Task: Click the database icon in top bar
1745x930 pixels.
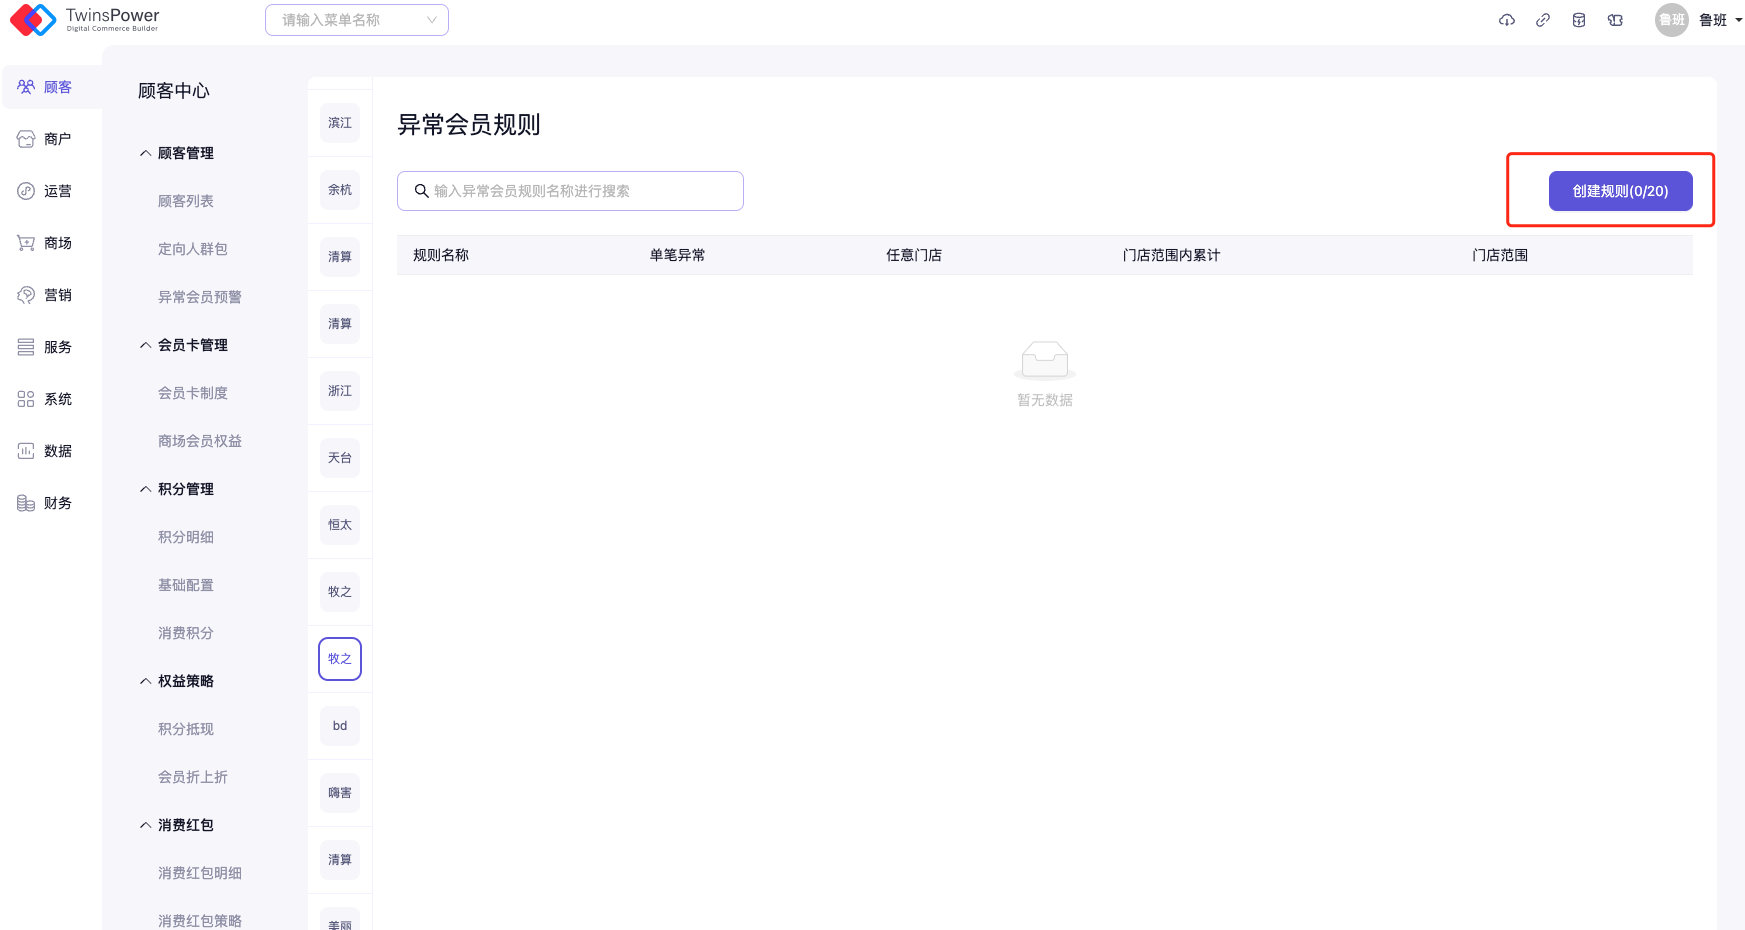Action: 1579,20
